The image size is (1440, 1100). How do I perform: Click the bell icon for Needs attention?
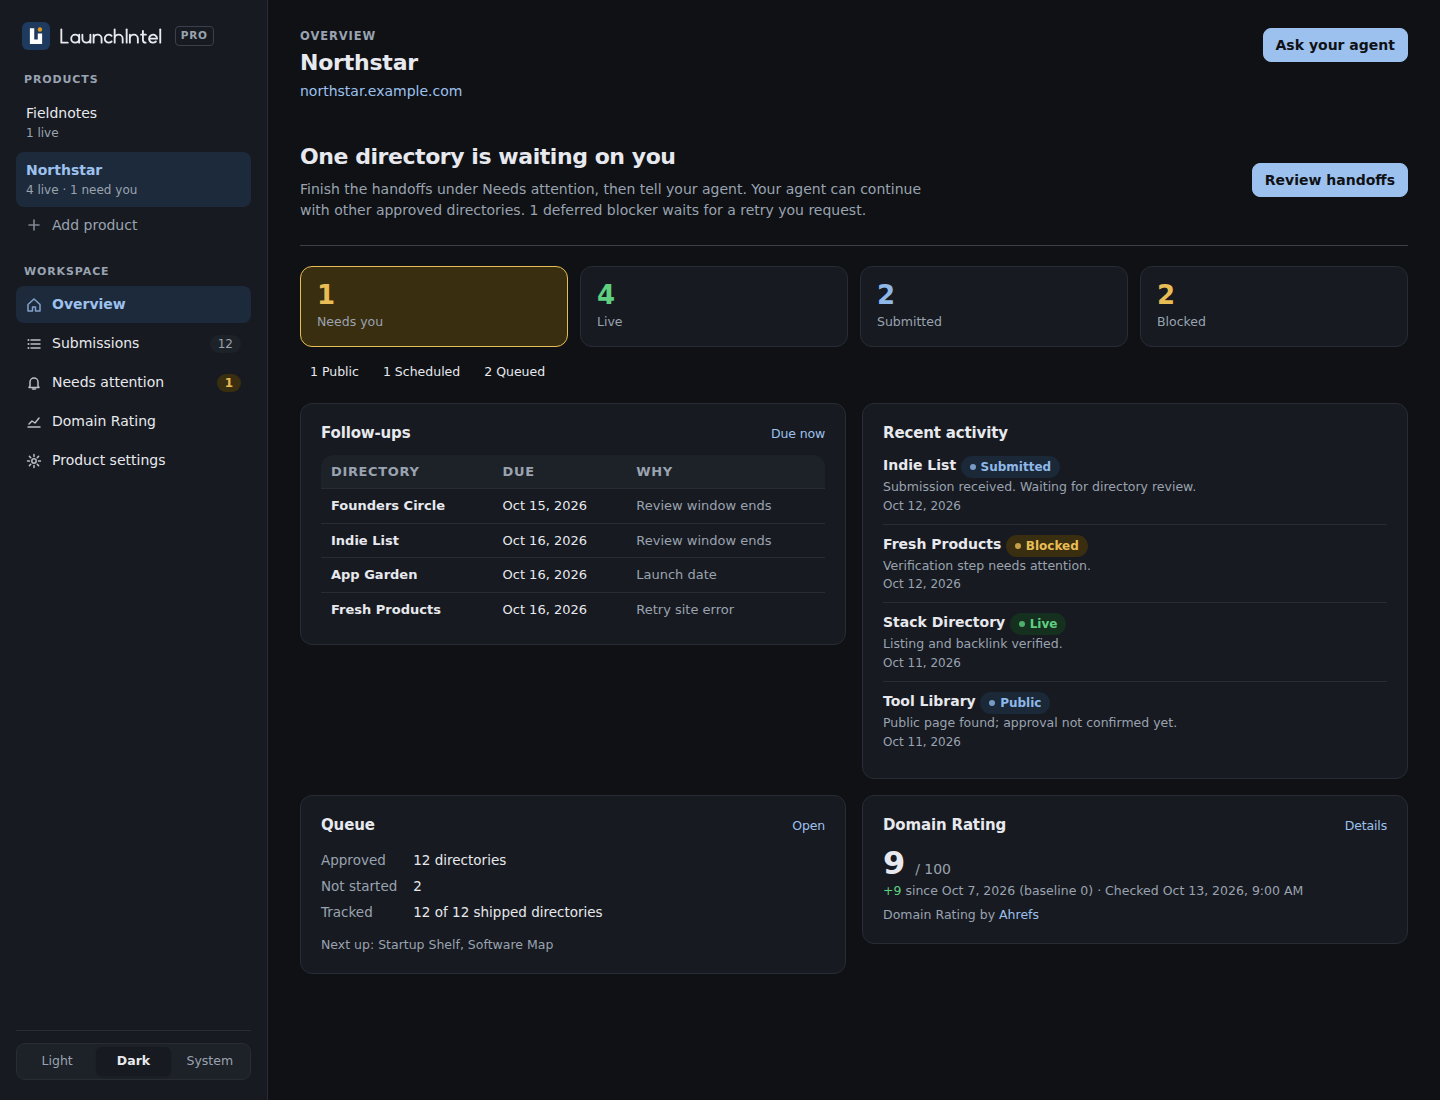[34, 383]
